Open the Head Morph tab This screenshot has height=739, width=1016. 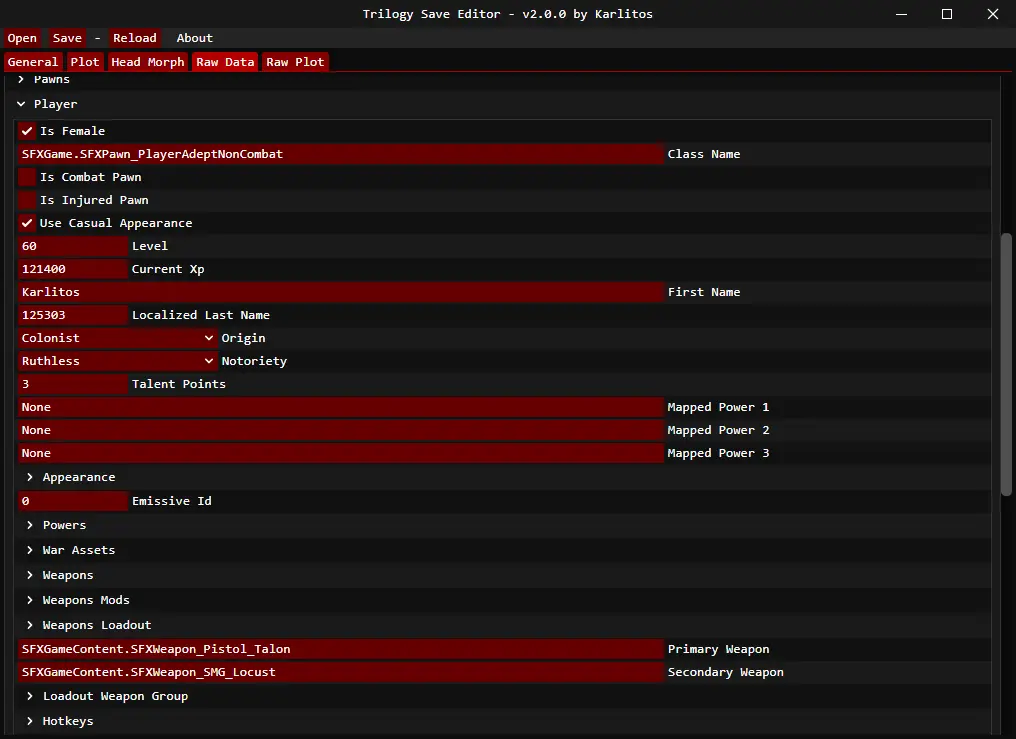tap(148, 62)
